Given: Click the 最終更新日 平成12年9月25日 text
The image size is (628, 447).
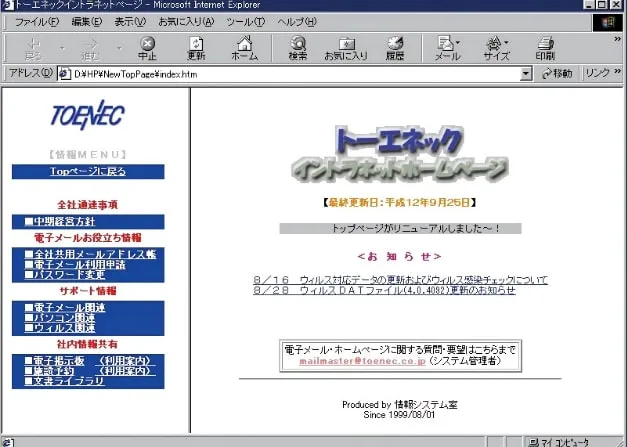Looking at the screenshot, I should pyautogui.click(x=400, y=203).
